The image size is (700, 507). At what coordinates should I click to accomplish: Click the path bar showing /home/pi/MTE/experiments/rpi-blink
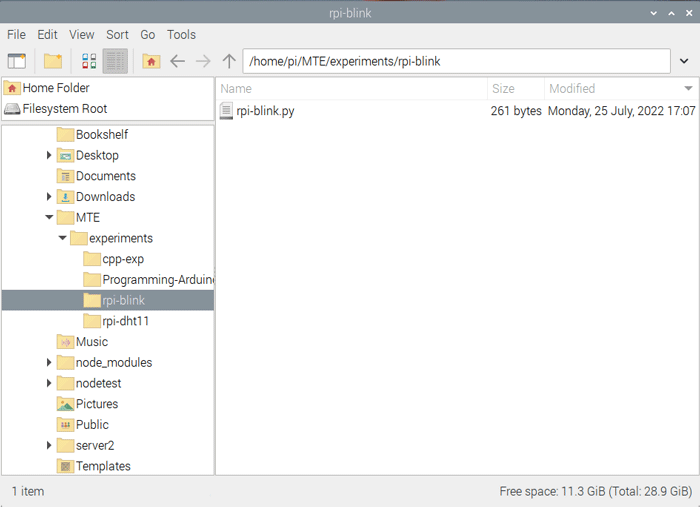(456, 61)
